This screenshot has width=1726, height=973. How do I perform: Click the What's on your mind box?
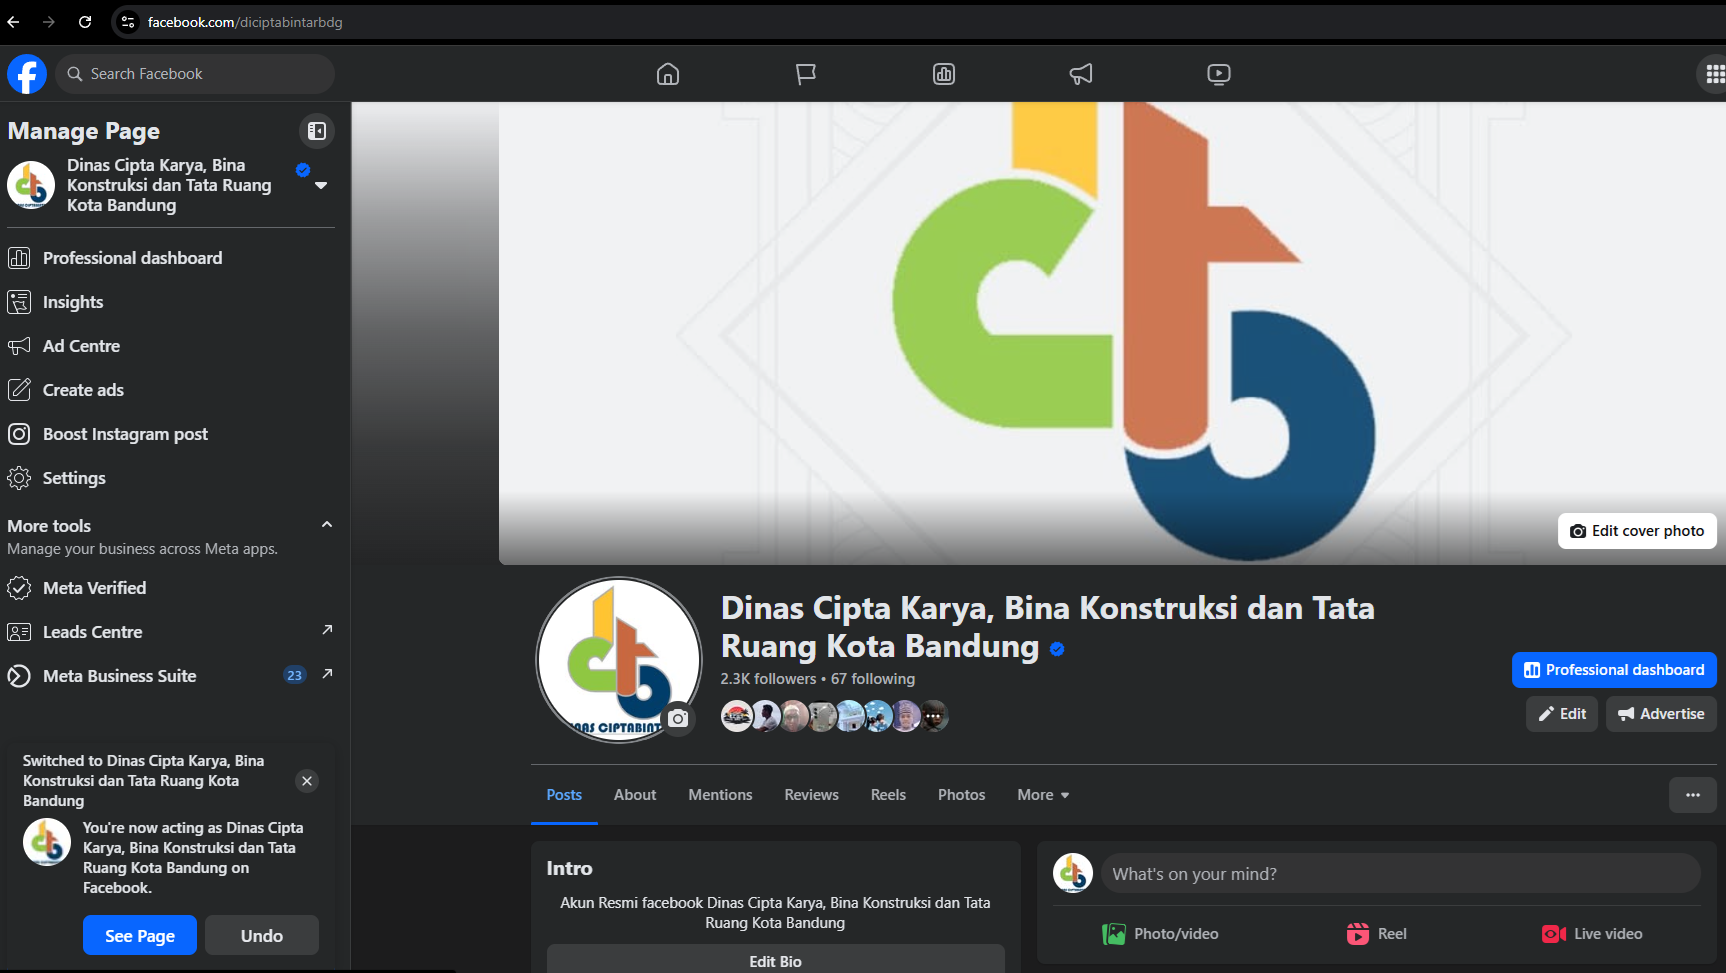(1401, 873)
